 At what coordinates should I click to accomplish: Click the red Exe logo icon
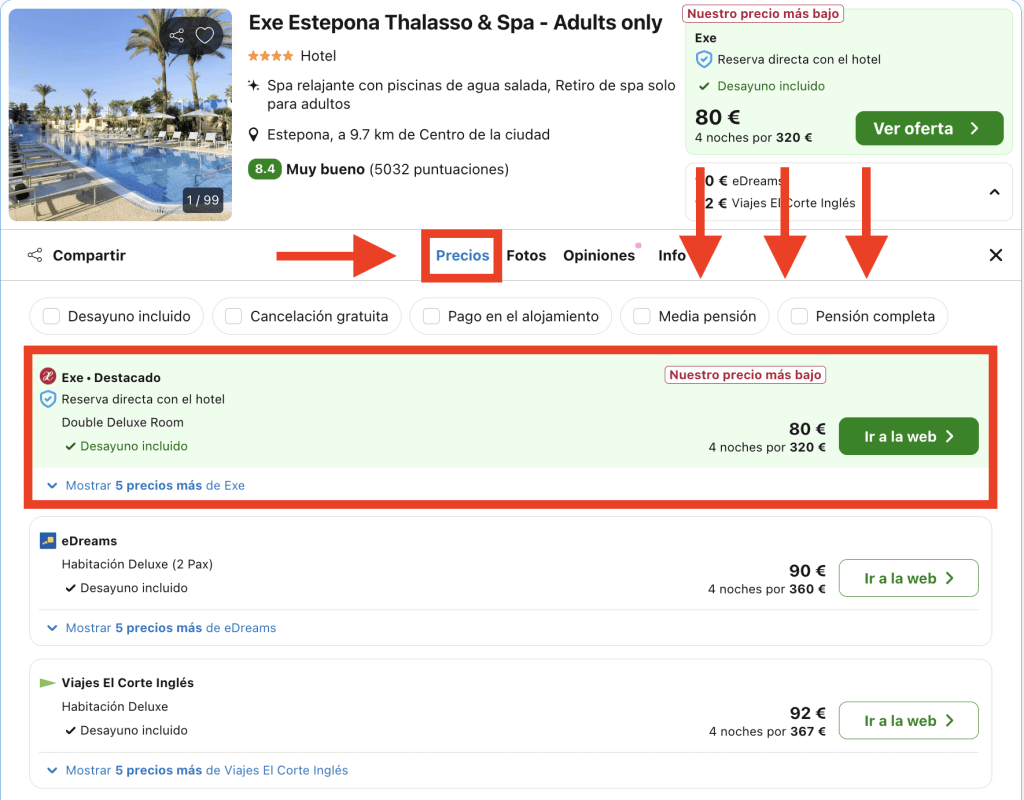click(47, 377)
